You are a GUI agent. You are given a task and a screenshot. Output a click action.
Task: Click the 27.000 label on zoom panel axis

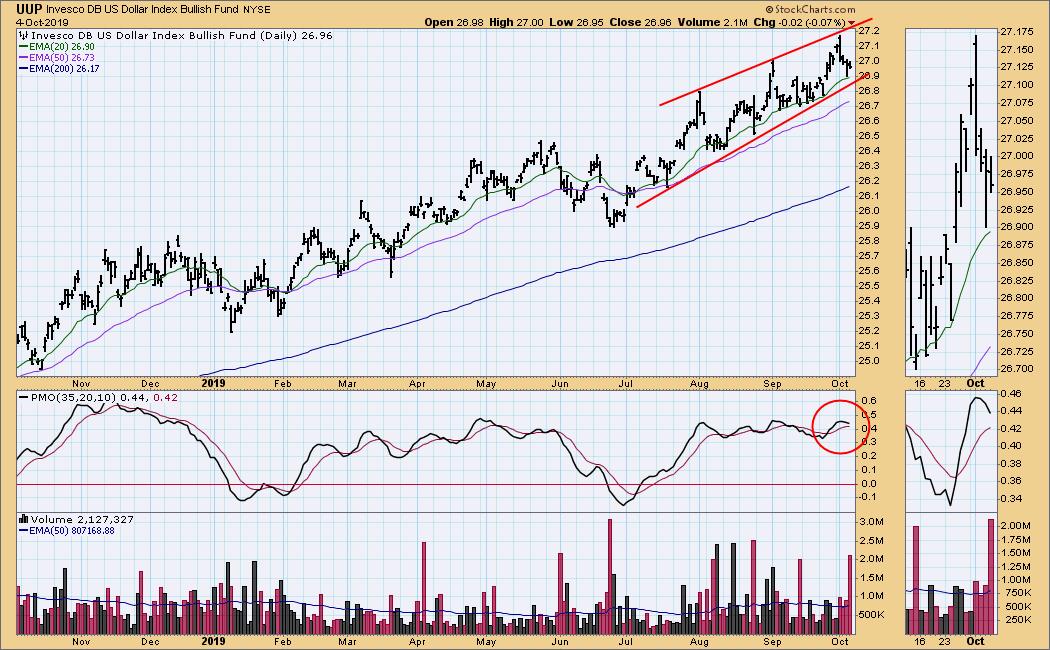tap(1016, 156)
